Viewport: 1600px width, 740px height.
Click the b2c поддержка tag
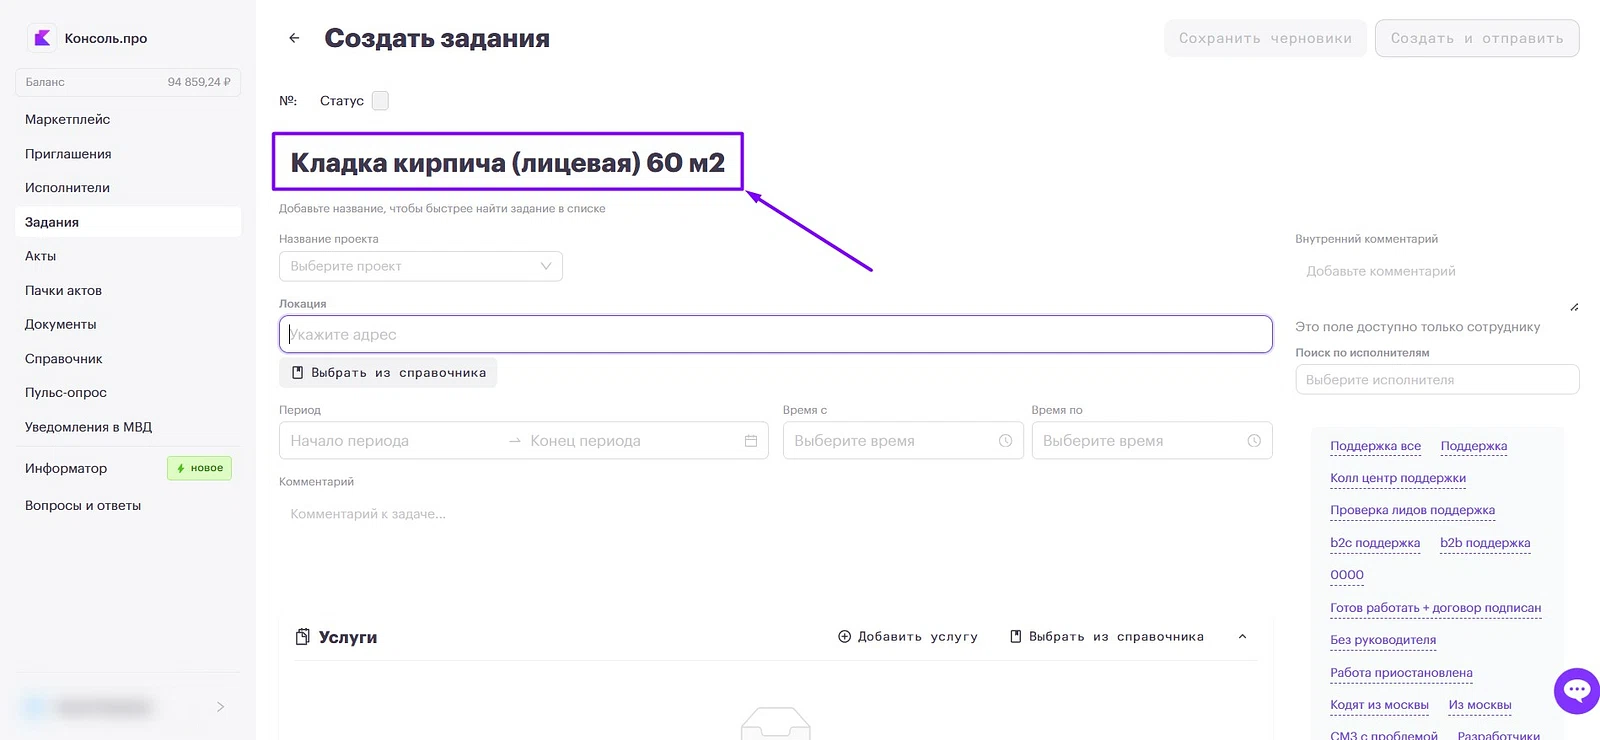pos(1375,543)
